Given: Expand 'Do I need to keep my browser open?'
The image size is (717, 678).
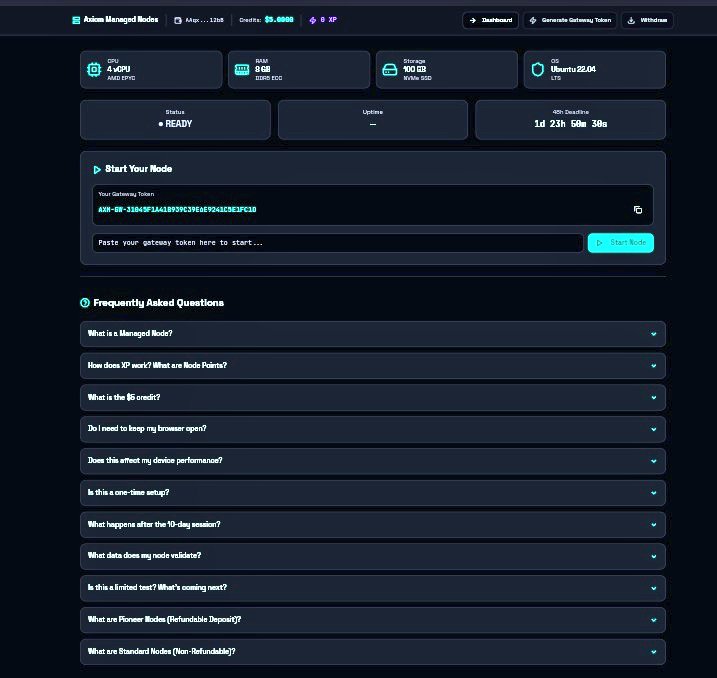Looking at the screenshot, I should point(373,429).
